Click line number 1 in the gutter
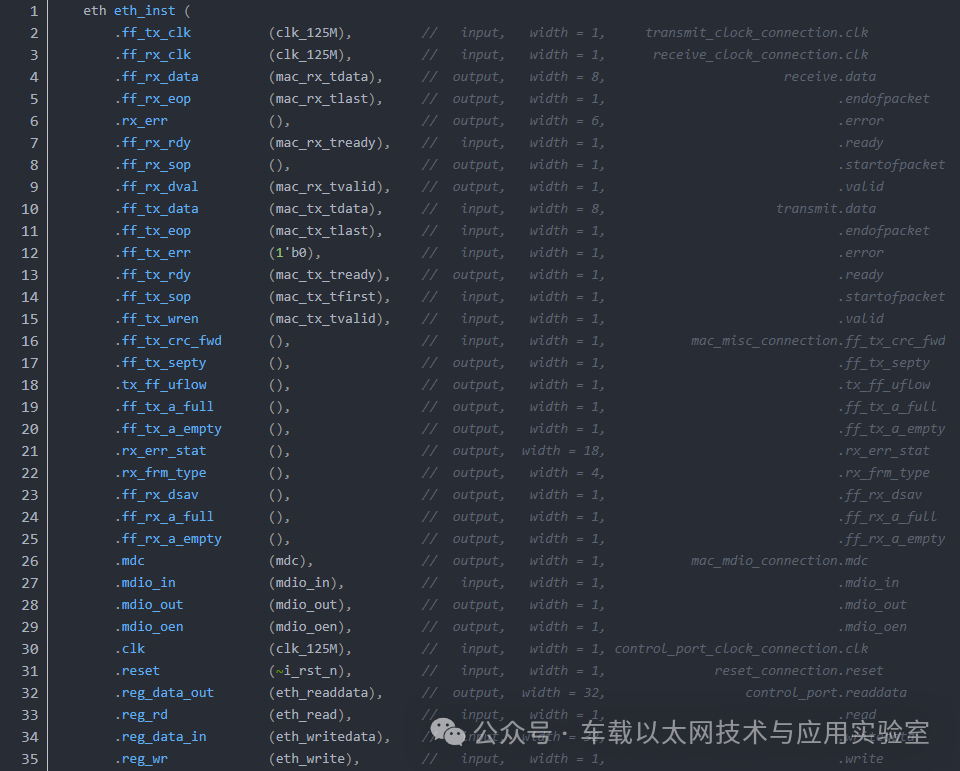This screenshot has width=960, height=771. point(34,11)
